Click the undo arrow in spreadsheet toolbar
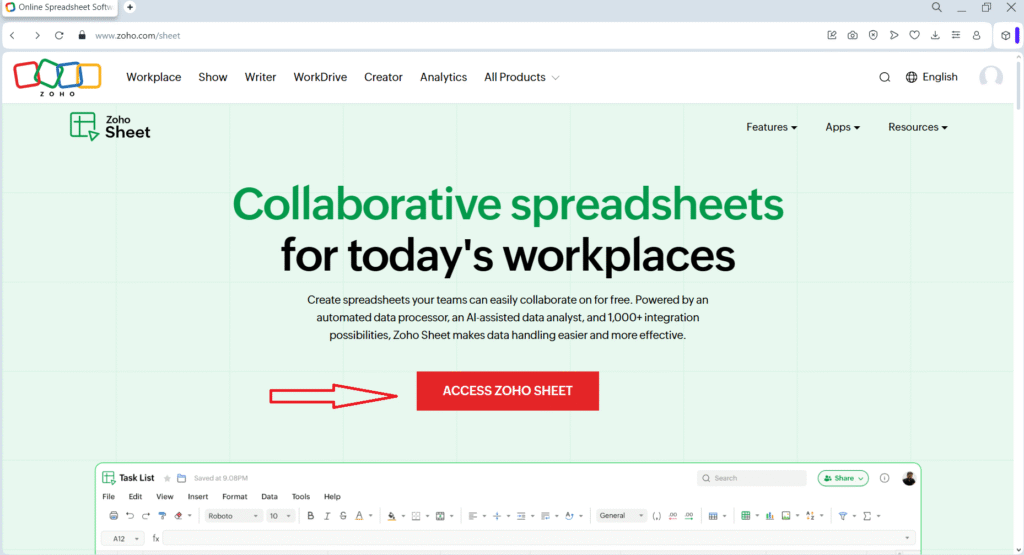 click(x=130, y=516)
